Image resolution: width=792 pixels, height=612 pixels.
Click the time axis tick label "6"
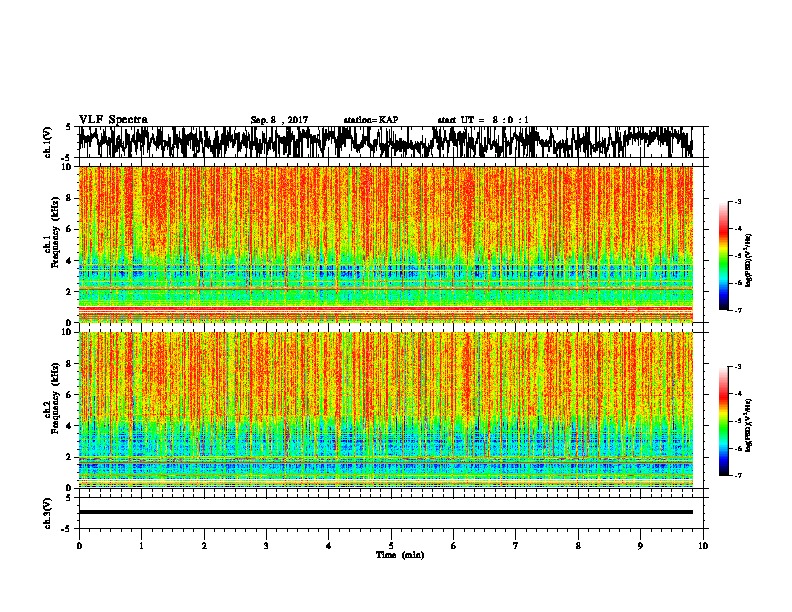[453, 546]
